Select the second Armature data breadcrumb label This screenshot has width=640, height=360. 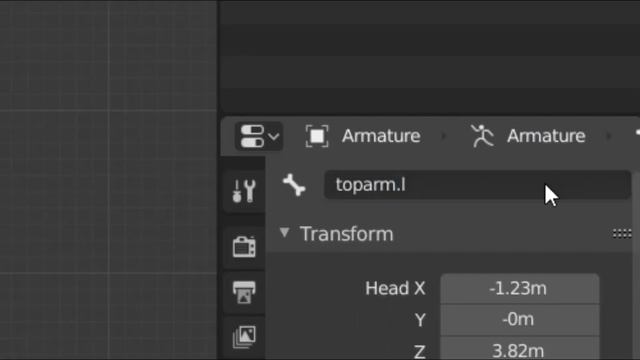(x=546, y=136)
